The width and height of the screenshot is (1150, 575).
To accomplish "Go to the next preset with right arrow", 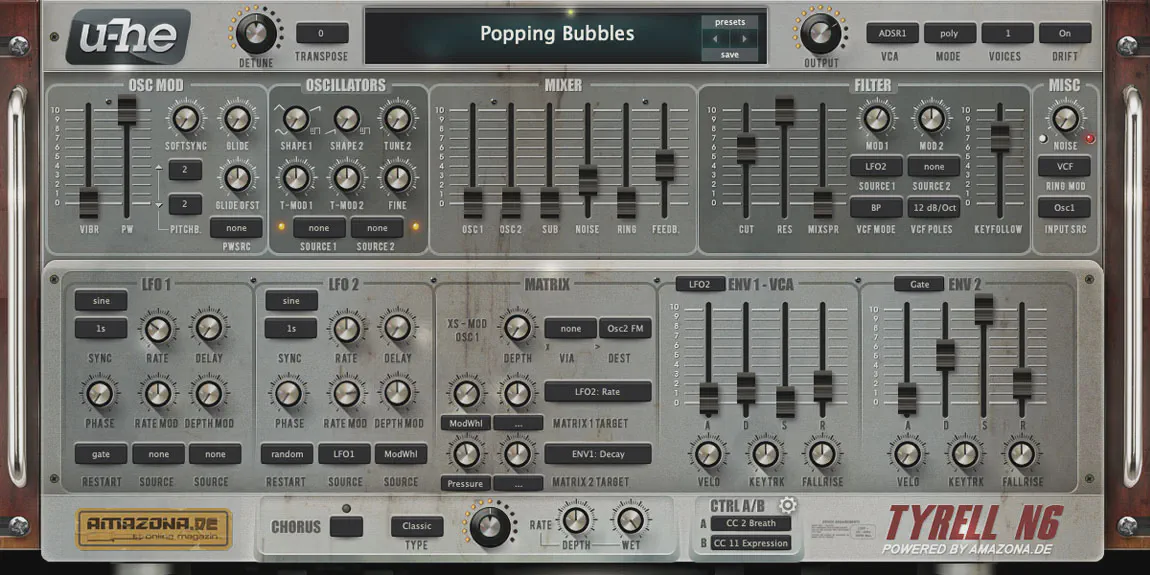I will (743, 39).
